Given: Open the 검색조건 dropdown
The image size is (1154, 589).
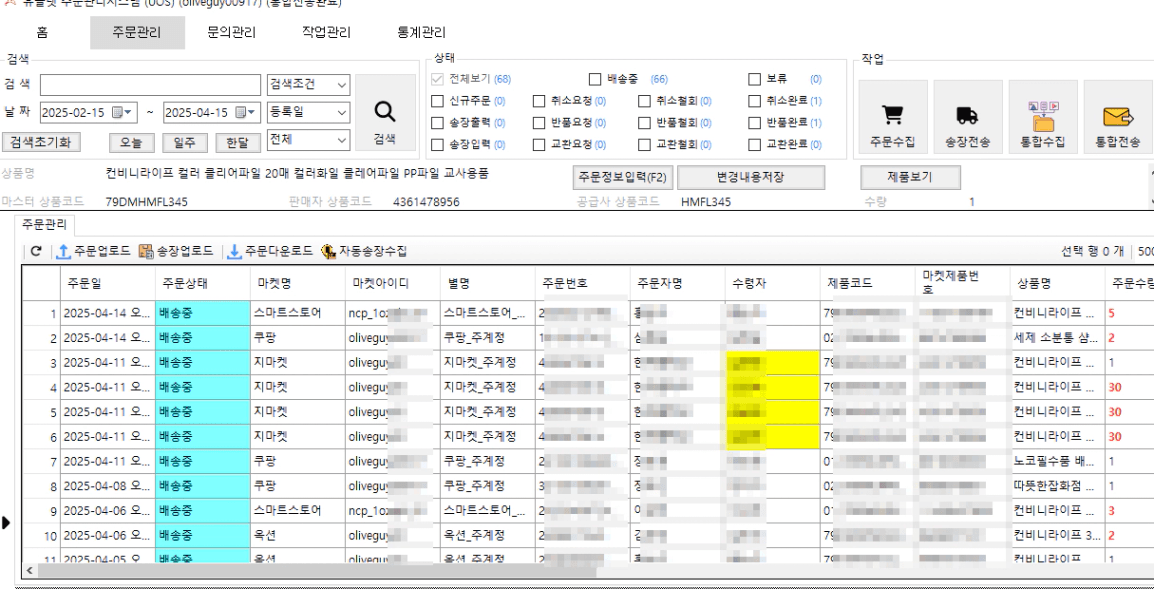Looking at the screenshot, I should (342, 85).
